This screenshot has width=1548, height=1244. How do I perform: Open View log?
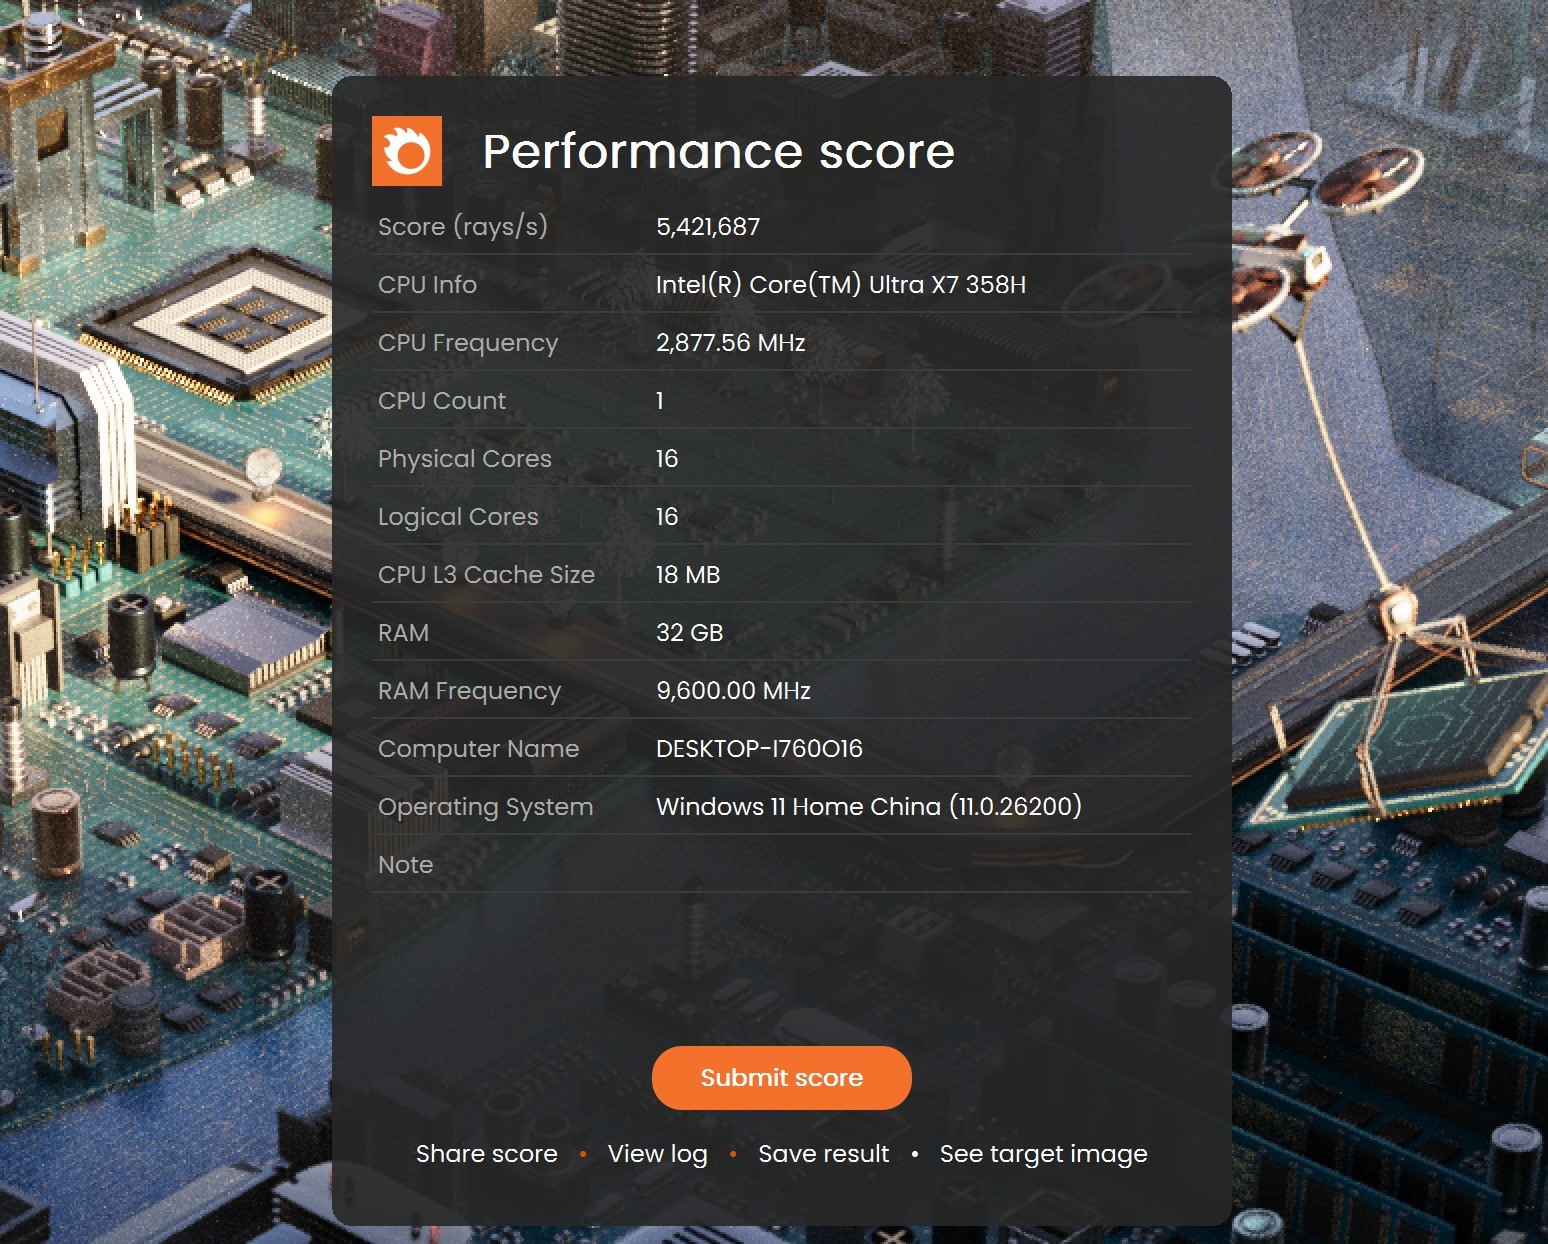[657, 1153]
